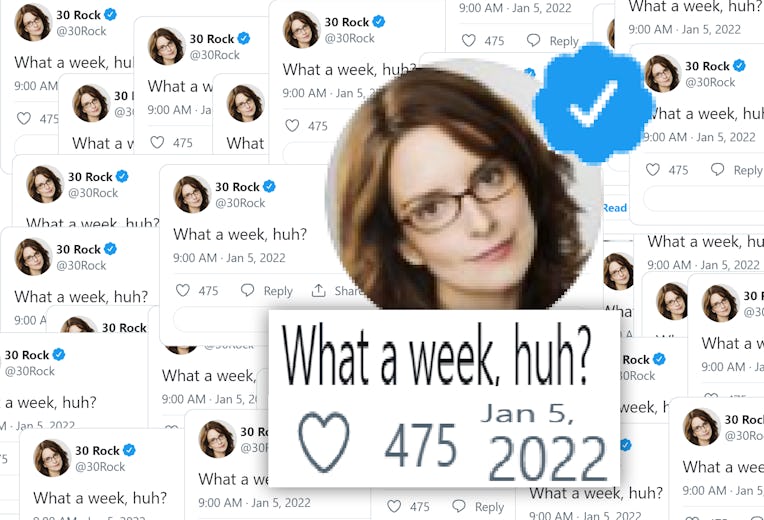Image resolution: width=764 pixels, height=520 pixels.
Task: Tap the heart icon in the central tweet
Action: 183,290
